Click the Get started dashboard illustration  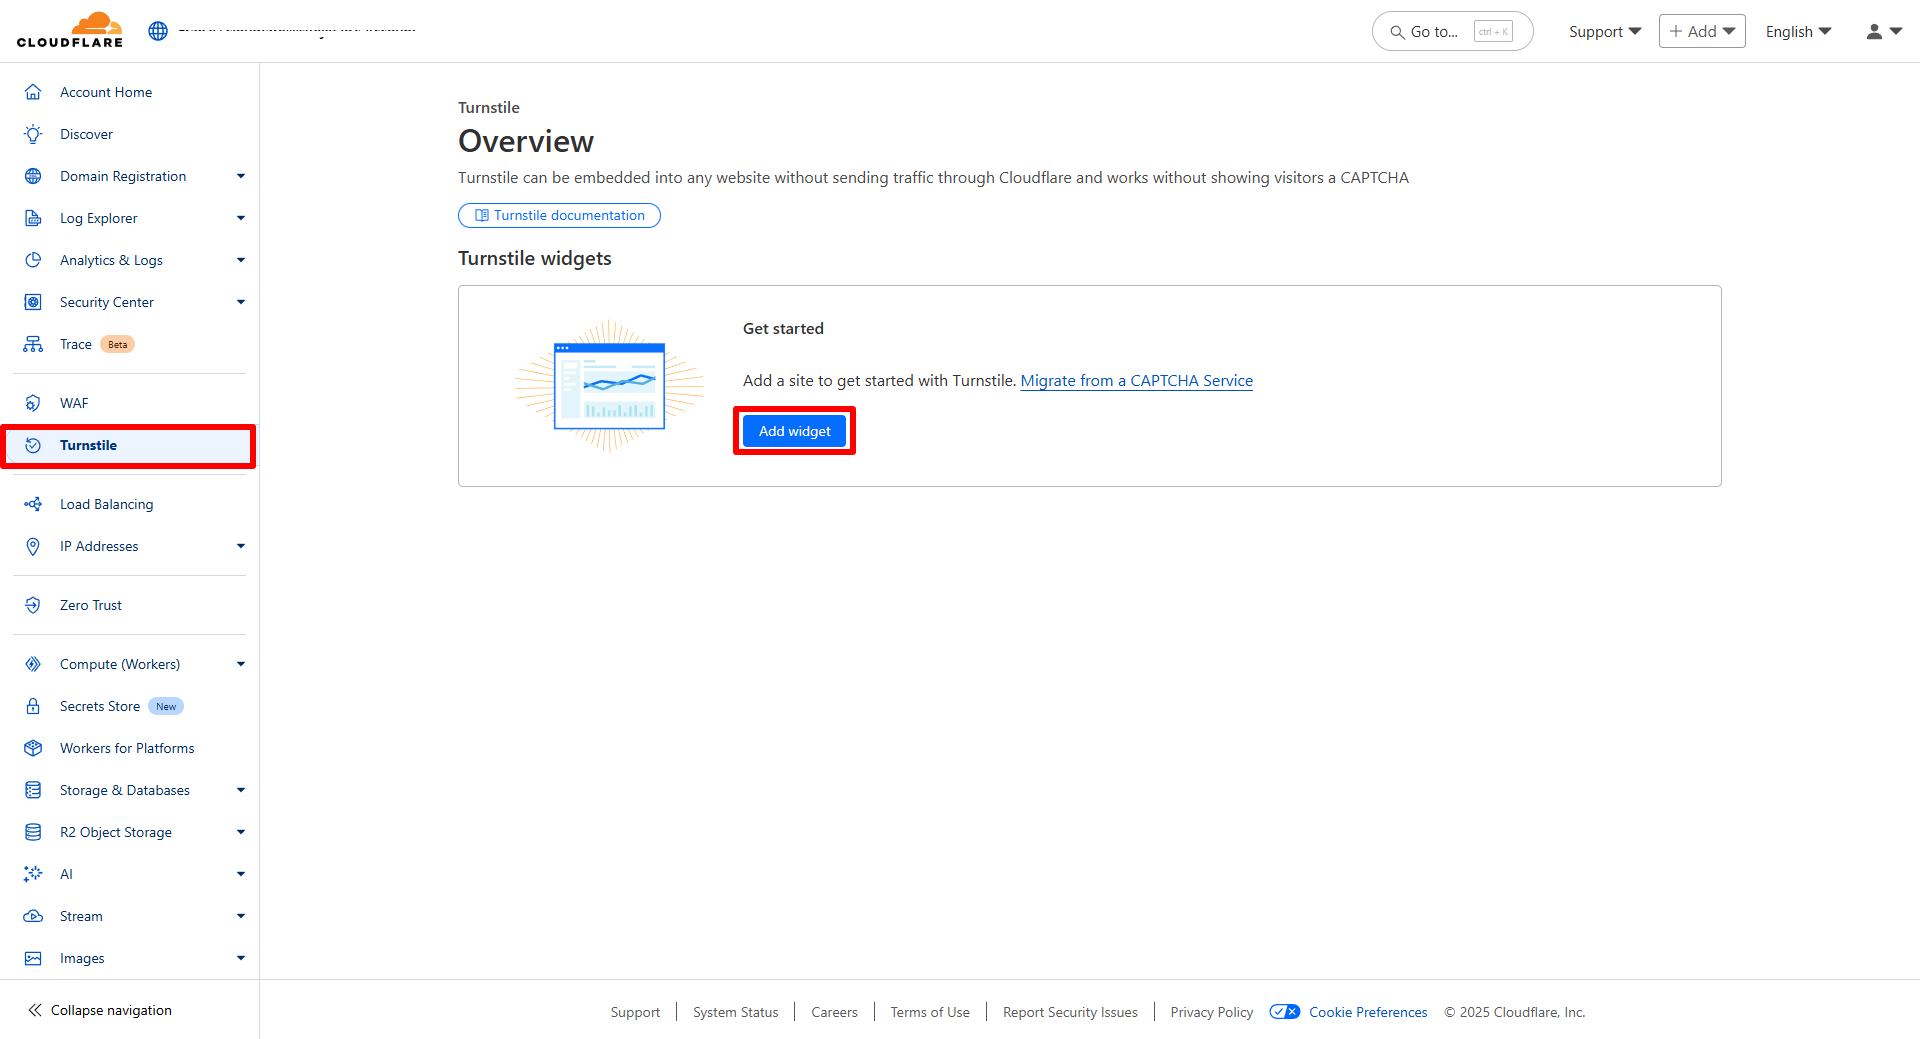(609, 386)
